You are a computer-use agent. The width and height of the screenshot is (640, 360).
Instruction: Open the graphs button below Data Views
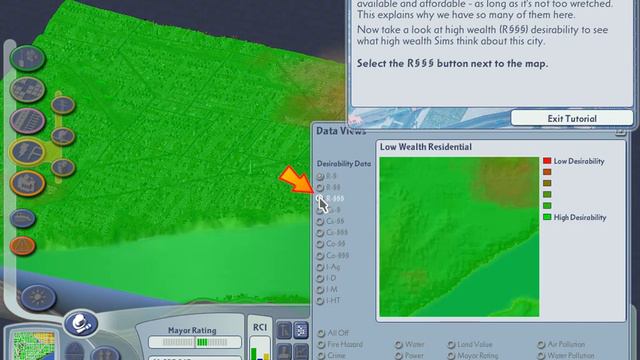point(301,351)
